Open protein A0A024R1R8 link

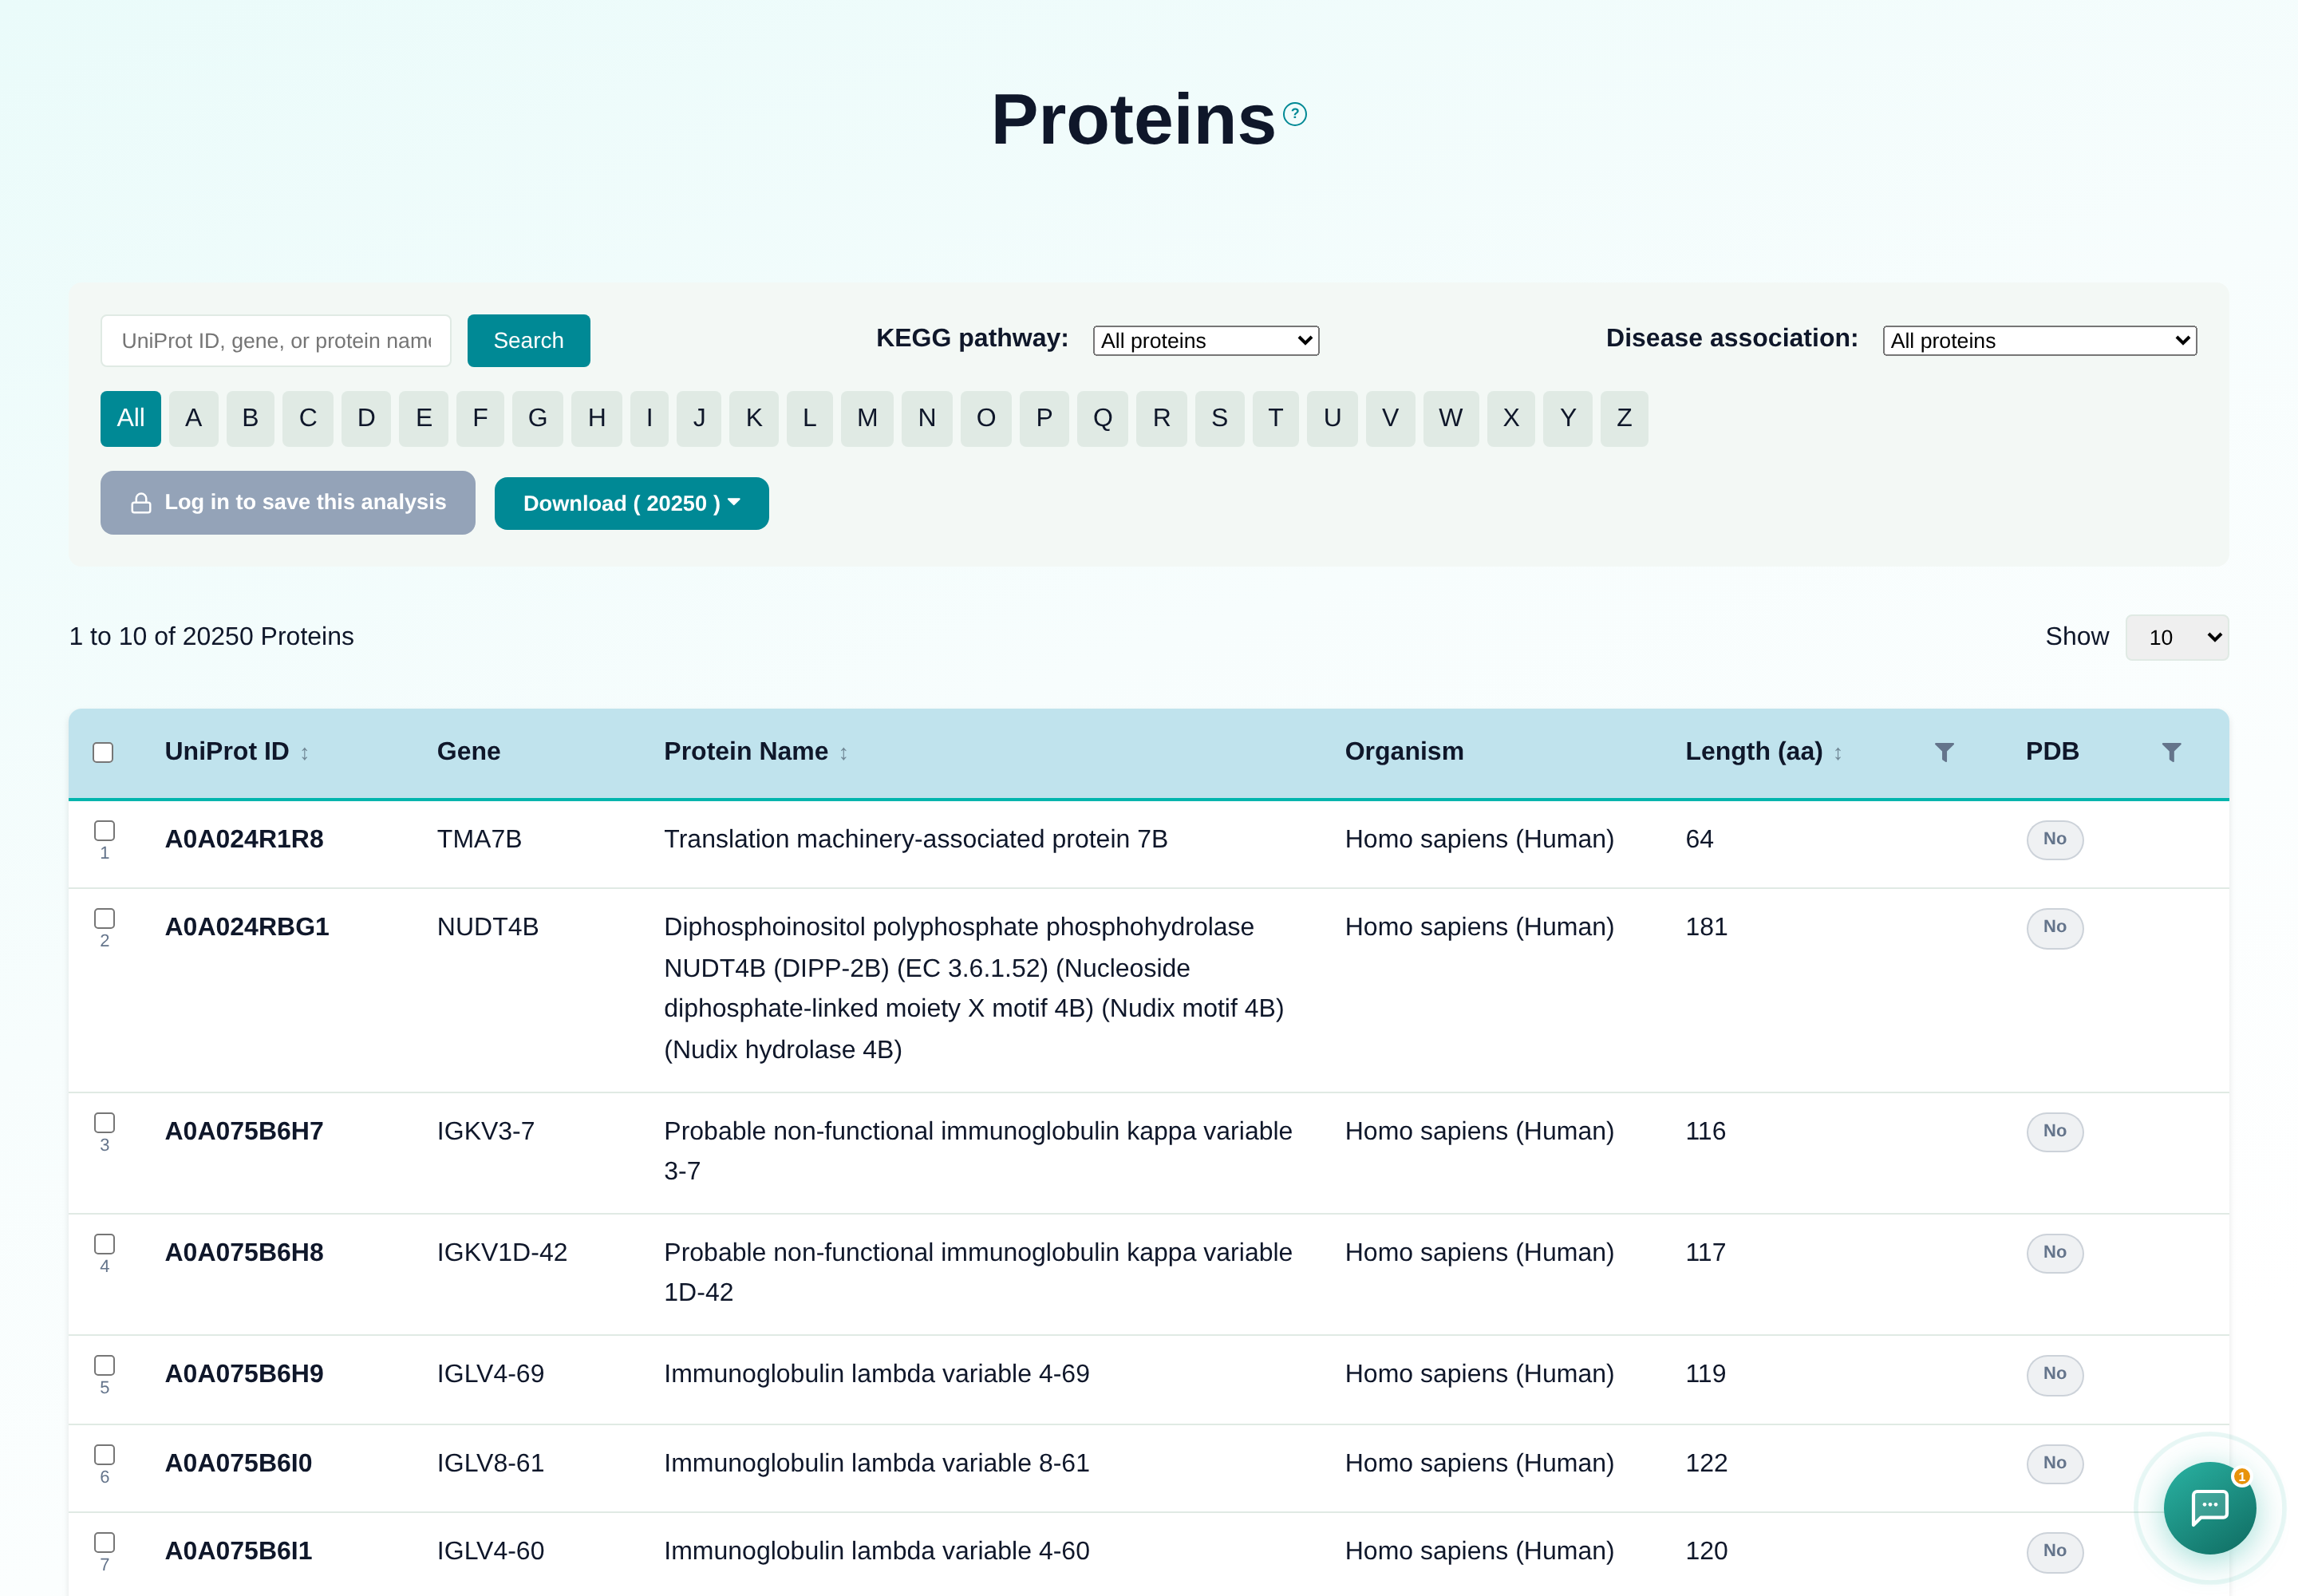[244, 839]
